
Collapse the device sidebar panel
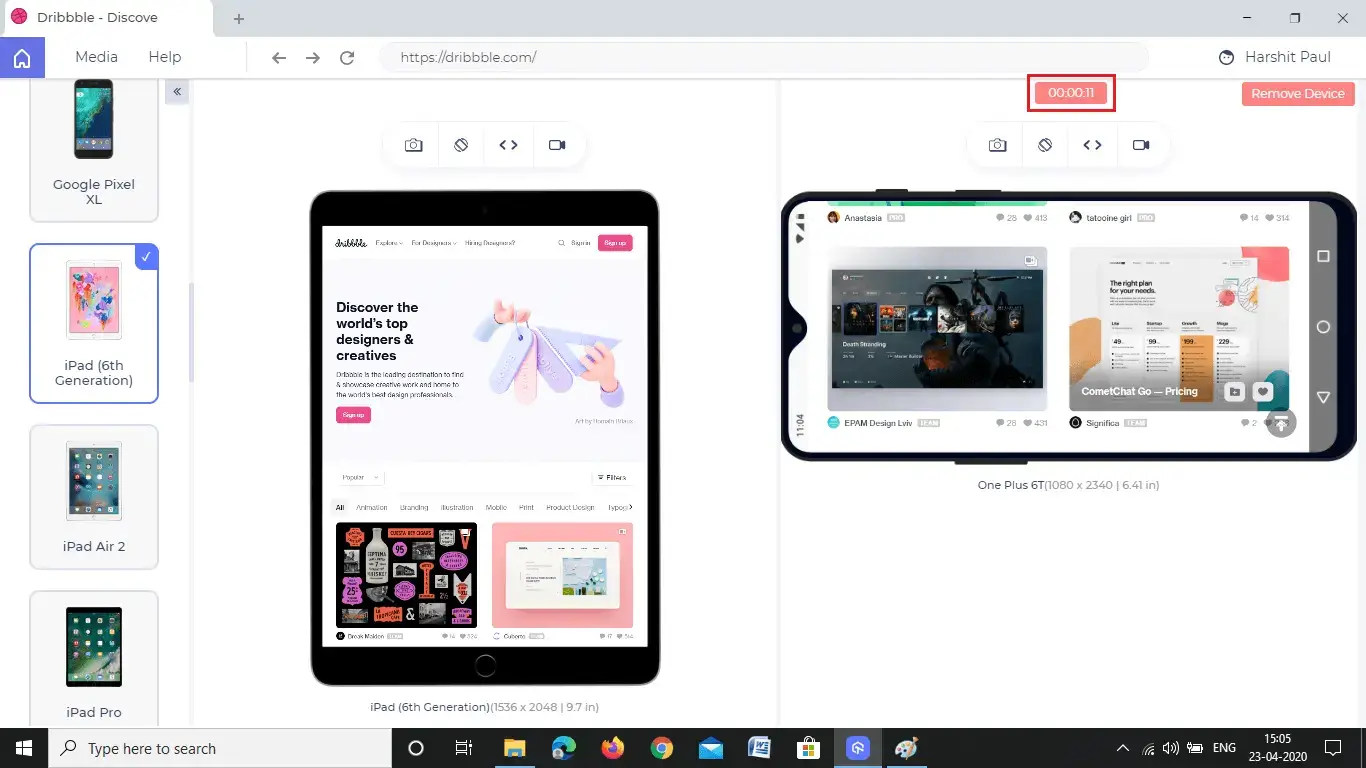177,92
